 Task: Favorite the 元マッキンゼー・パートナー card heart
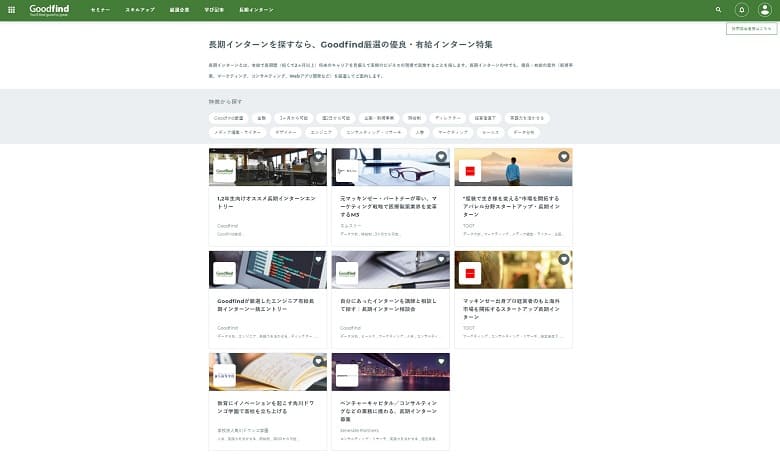pos(441,157)
